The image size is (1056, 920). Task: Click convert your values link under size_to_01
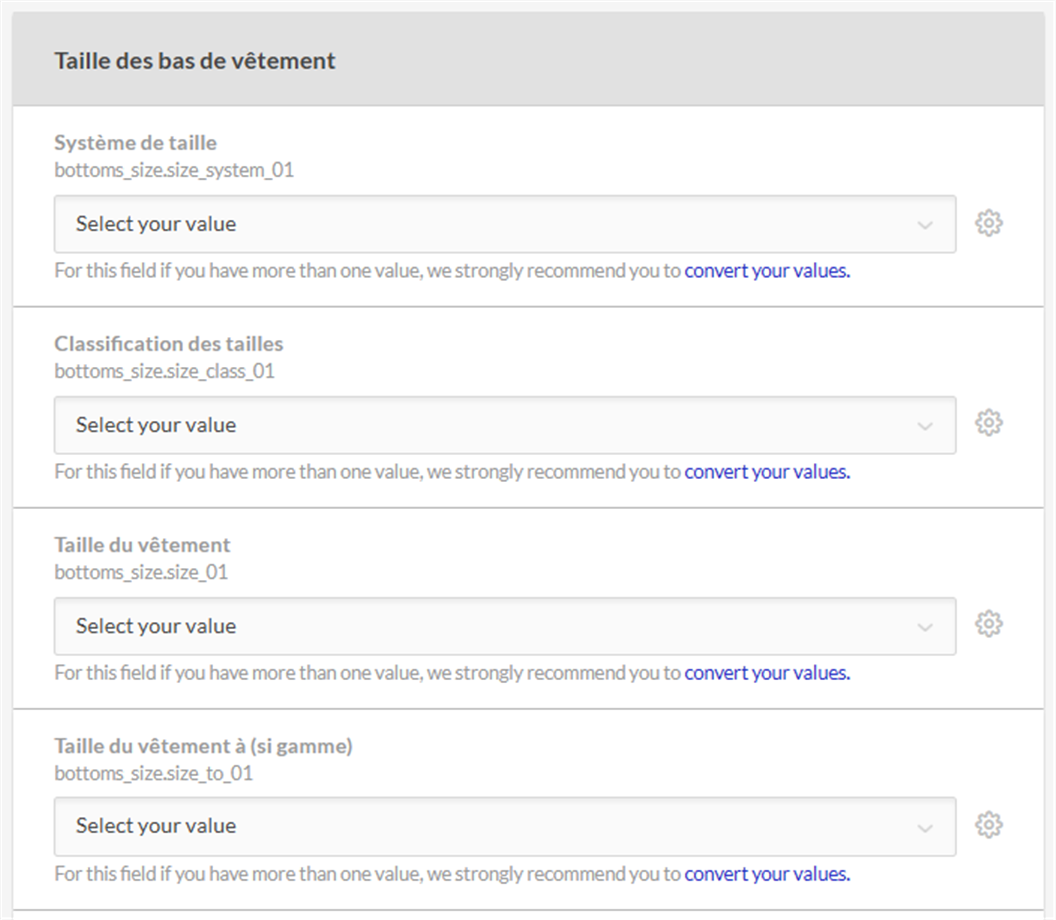point(767,874)
